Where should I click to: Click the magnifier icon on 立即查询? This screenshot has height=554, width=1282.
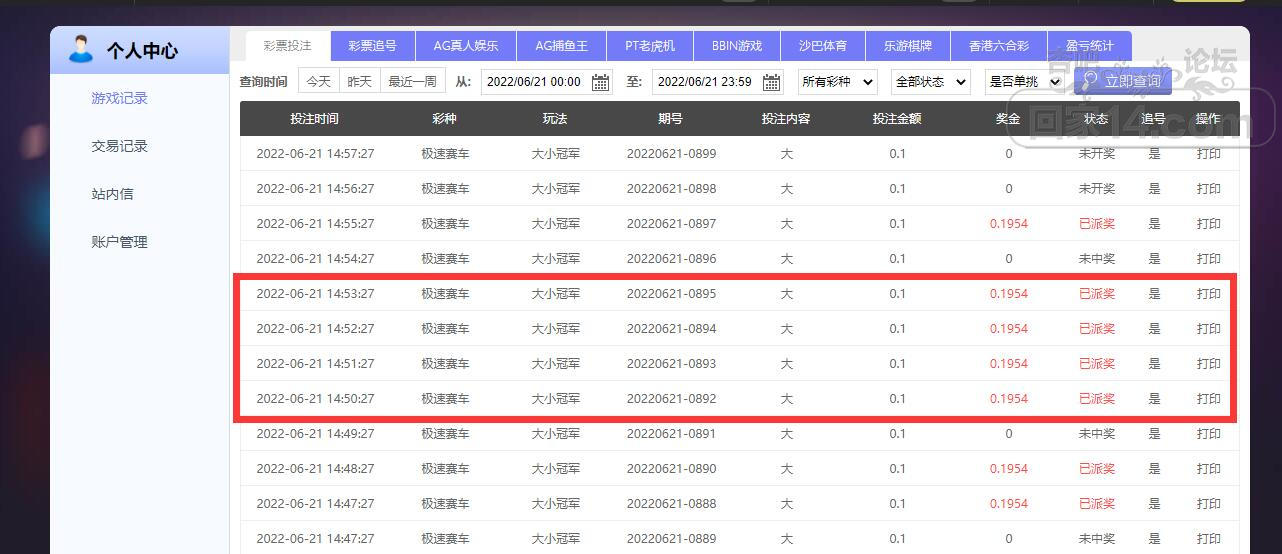(x=1088, y=81)
